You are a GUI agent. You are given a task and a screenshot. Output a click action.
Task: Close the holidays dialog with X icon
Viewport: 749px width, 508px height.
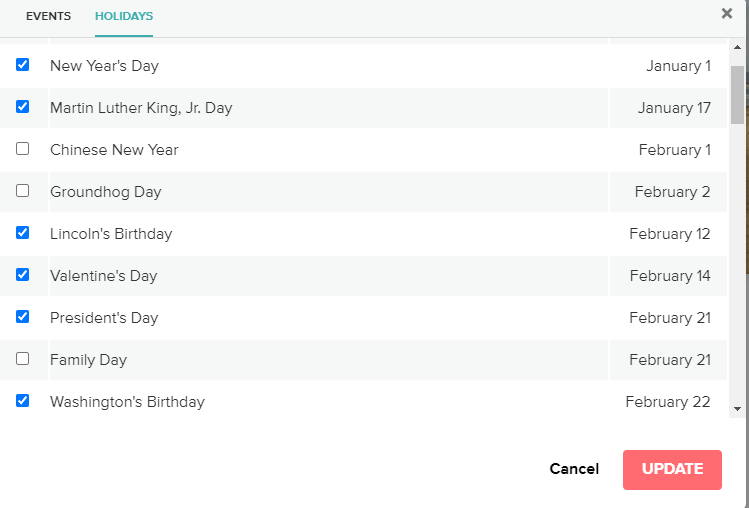727,13
